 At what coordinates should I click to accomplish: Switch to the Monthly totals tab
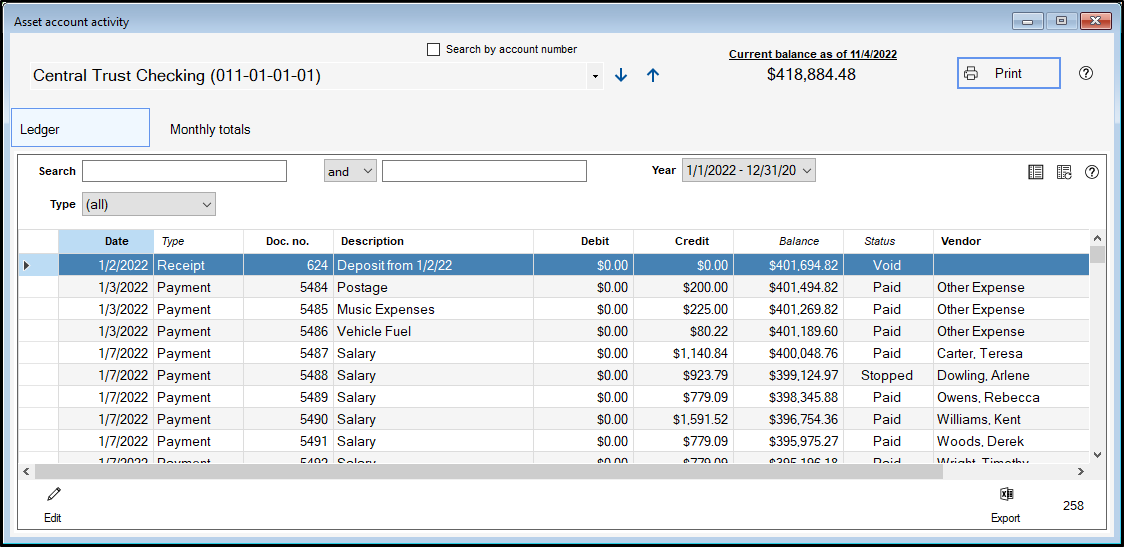[x=210, y=129]
